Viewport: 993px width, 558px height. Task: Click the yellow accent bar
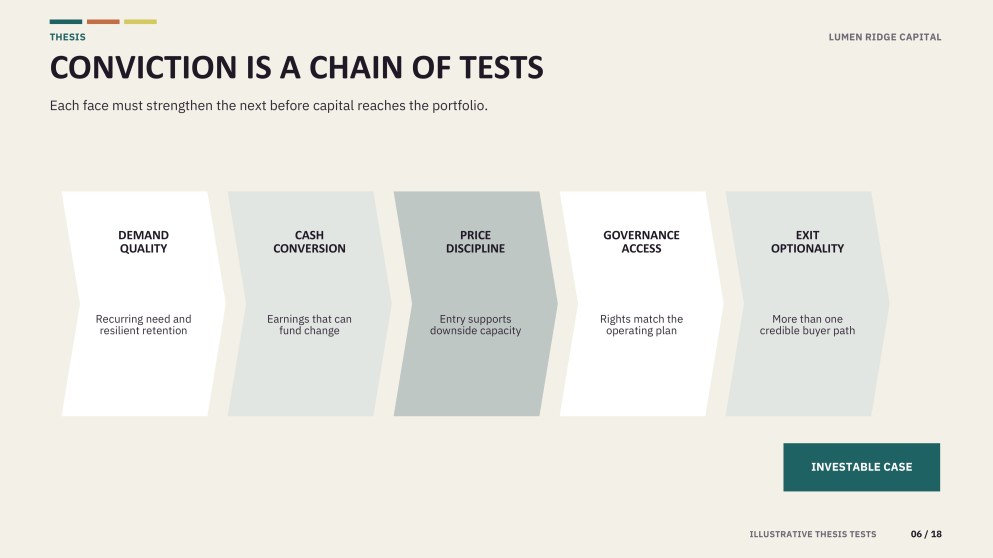point(141,22)
